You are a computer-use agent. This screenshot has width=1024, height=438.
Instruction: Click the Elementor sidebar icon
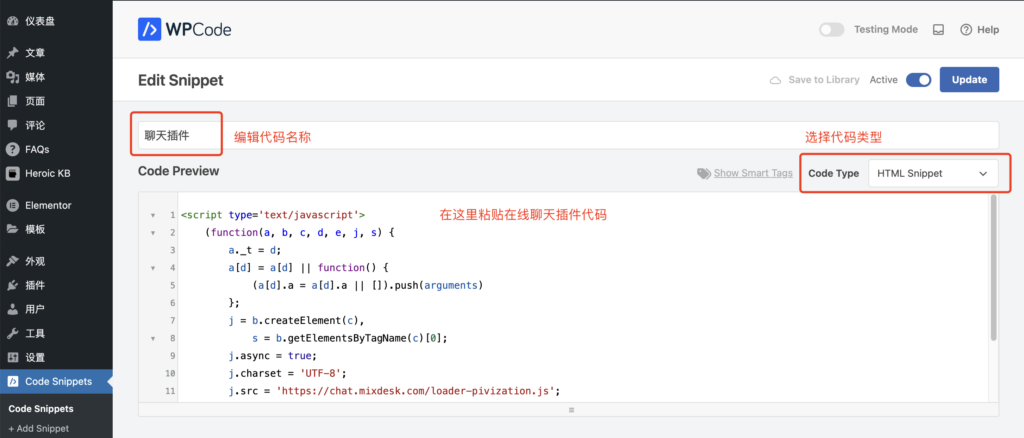coord(12,205)
